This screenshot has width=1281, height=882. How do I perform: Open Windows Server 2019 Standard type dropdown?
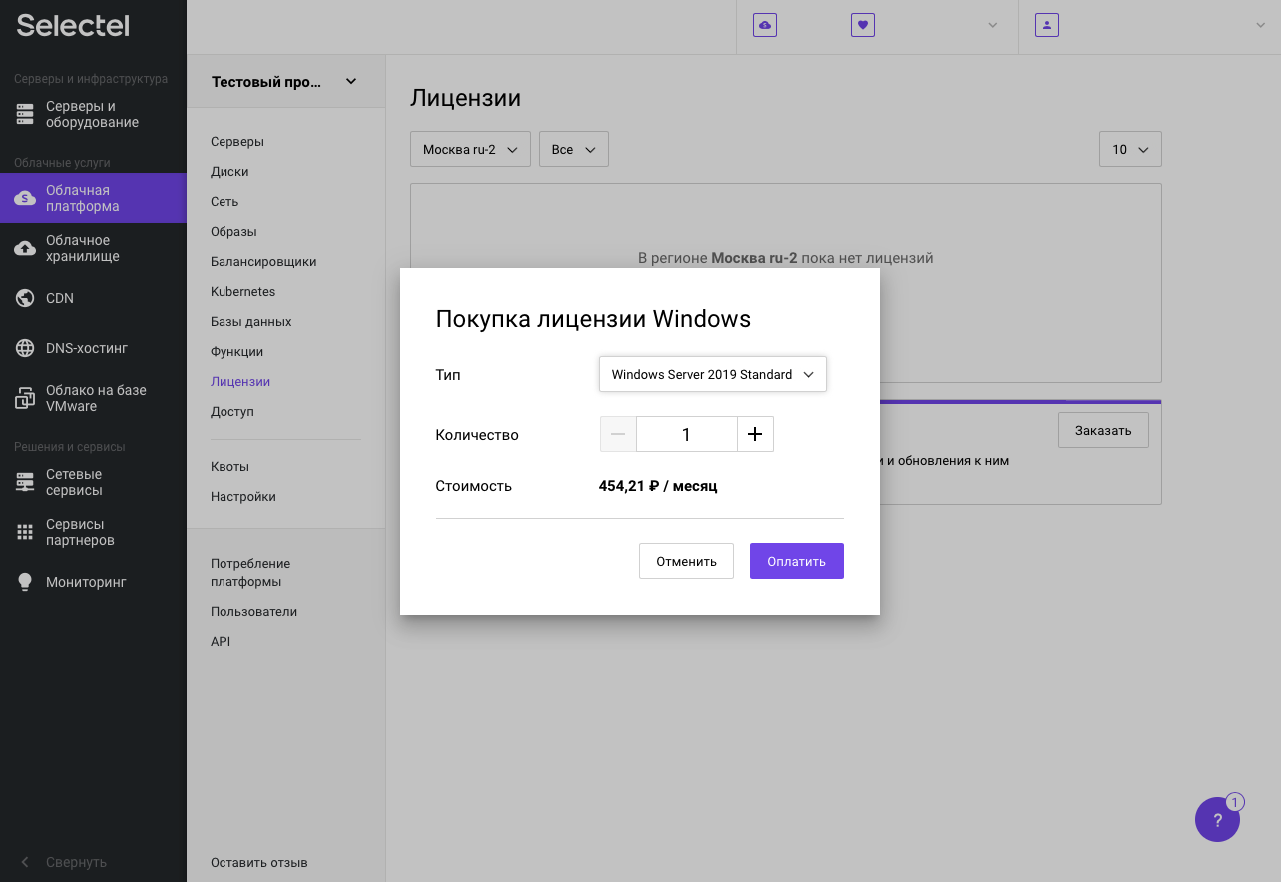point(713,374)
